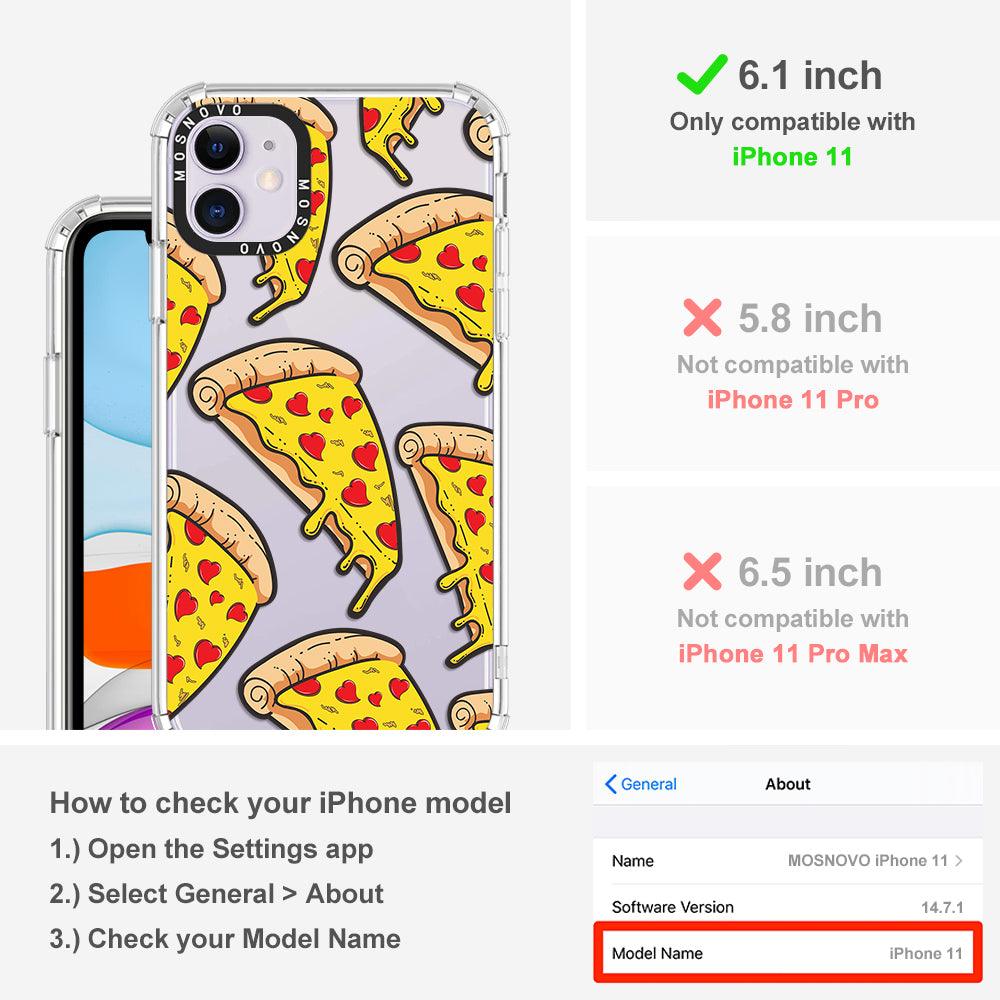
Task: Click the camera flash on the phone
Action: pyautogui.click(x=269, y=180)
